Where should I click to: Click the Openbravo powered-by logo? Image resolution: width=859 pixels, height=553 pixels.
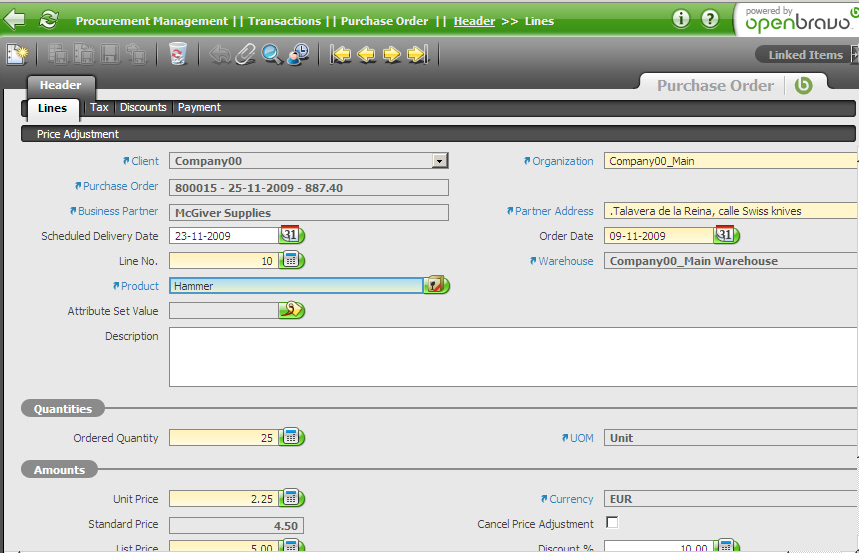click(799, 20)
